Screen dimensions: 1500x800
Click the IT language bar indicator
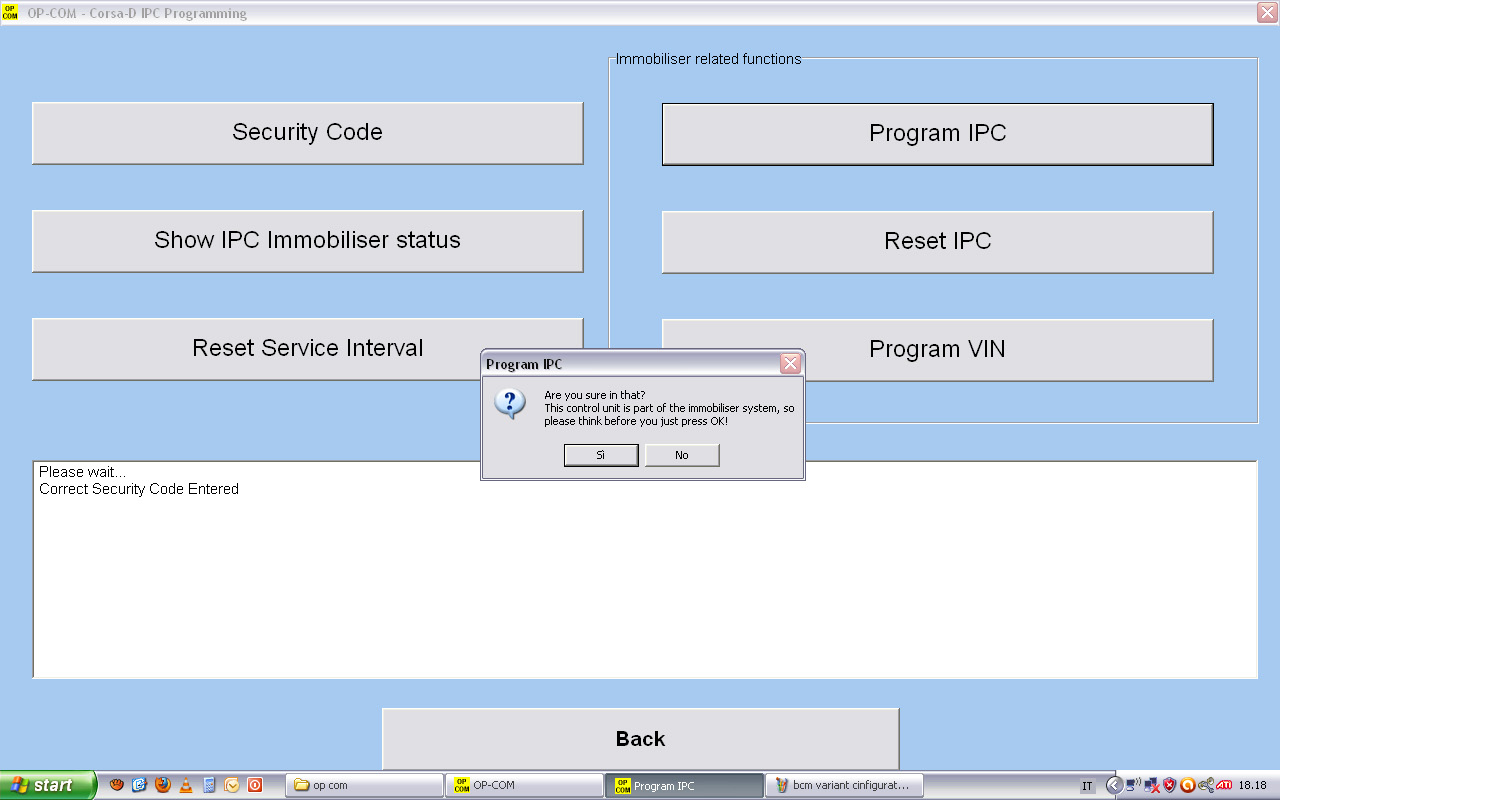(1087, 786)
